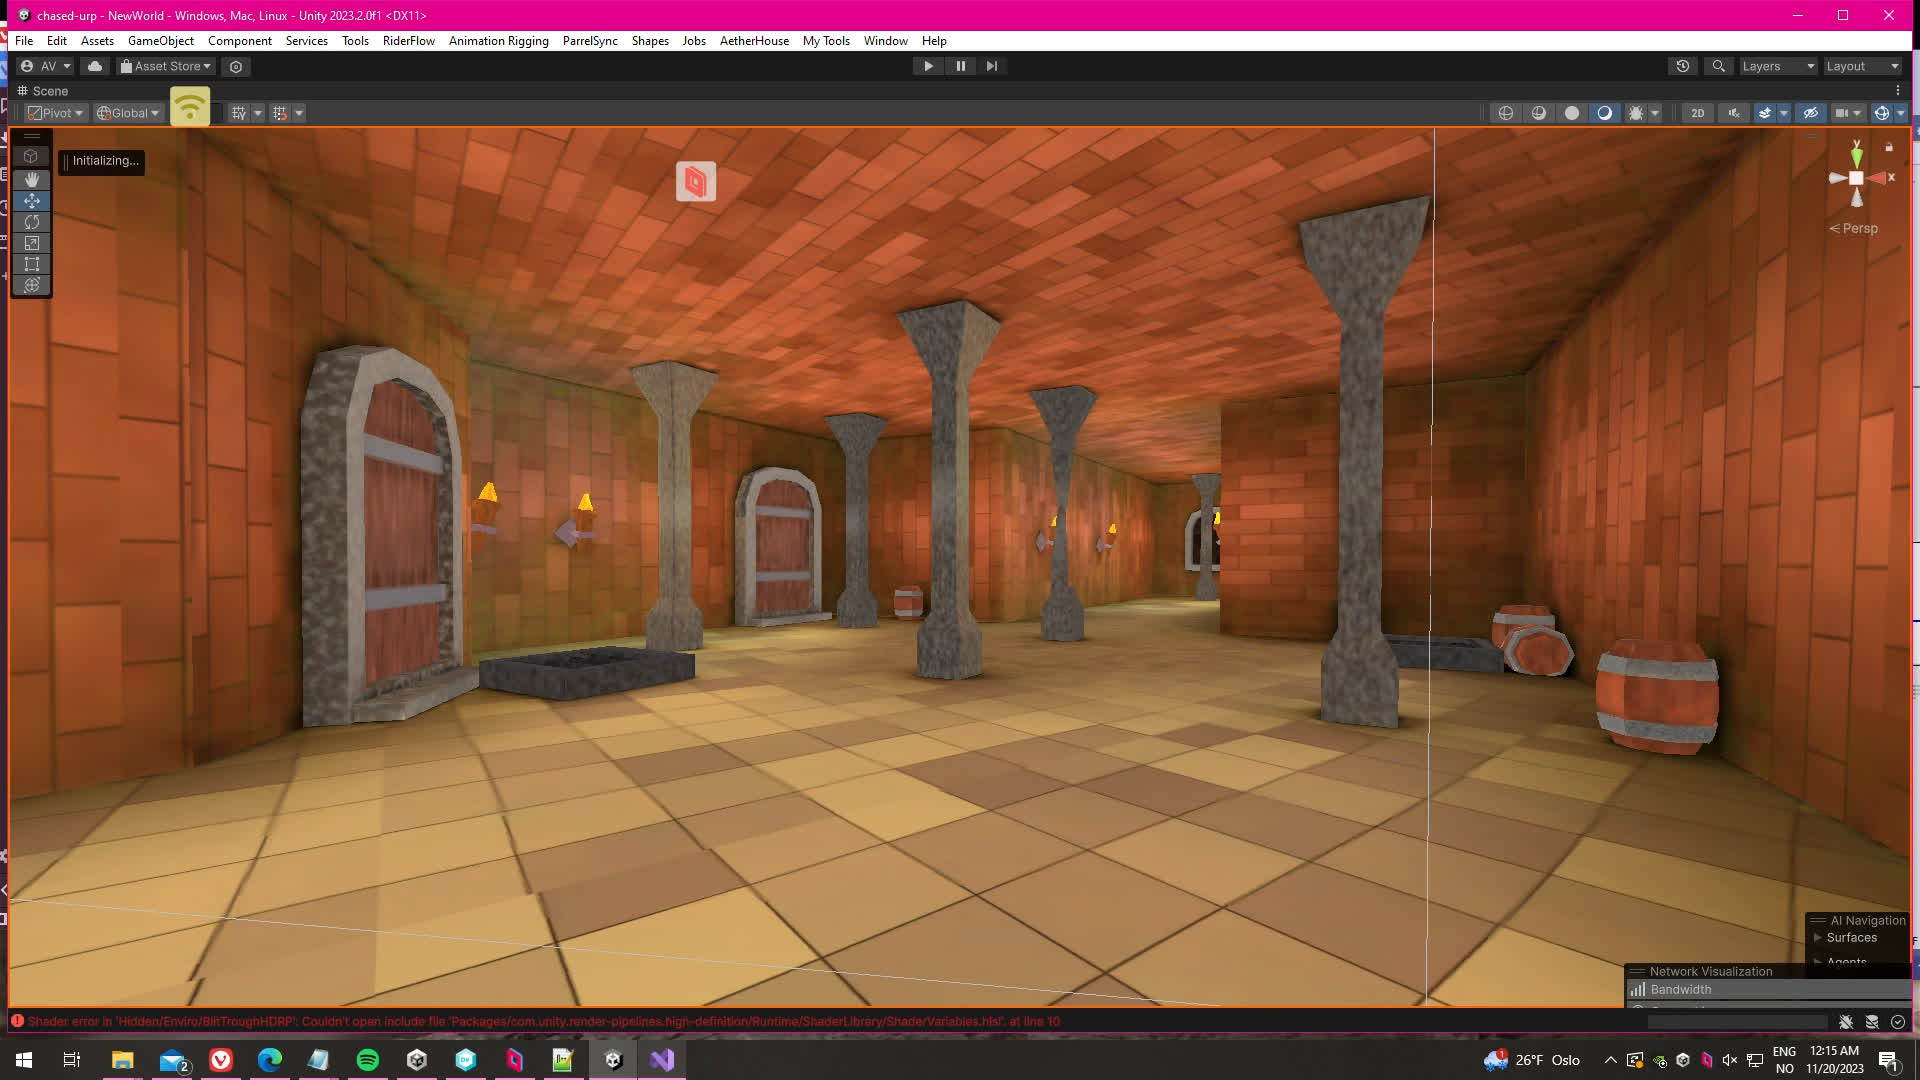Viewport: 1920px width, 1080px height.
Task: Select the Scale tool
Action: 32,243
